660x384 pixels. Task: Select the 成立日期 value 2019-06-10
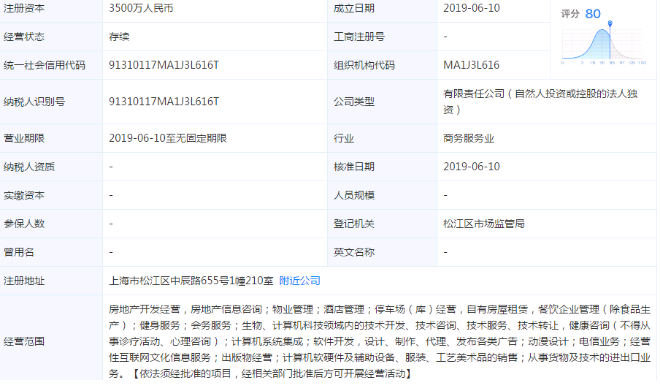[471, 8]
